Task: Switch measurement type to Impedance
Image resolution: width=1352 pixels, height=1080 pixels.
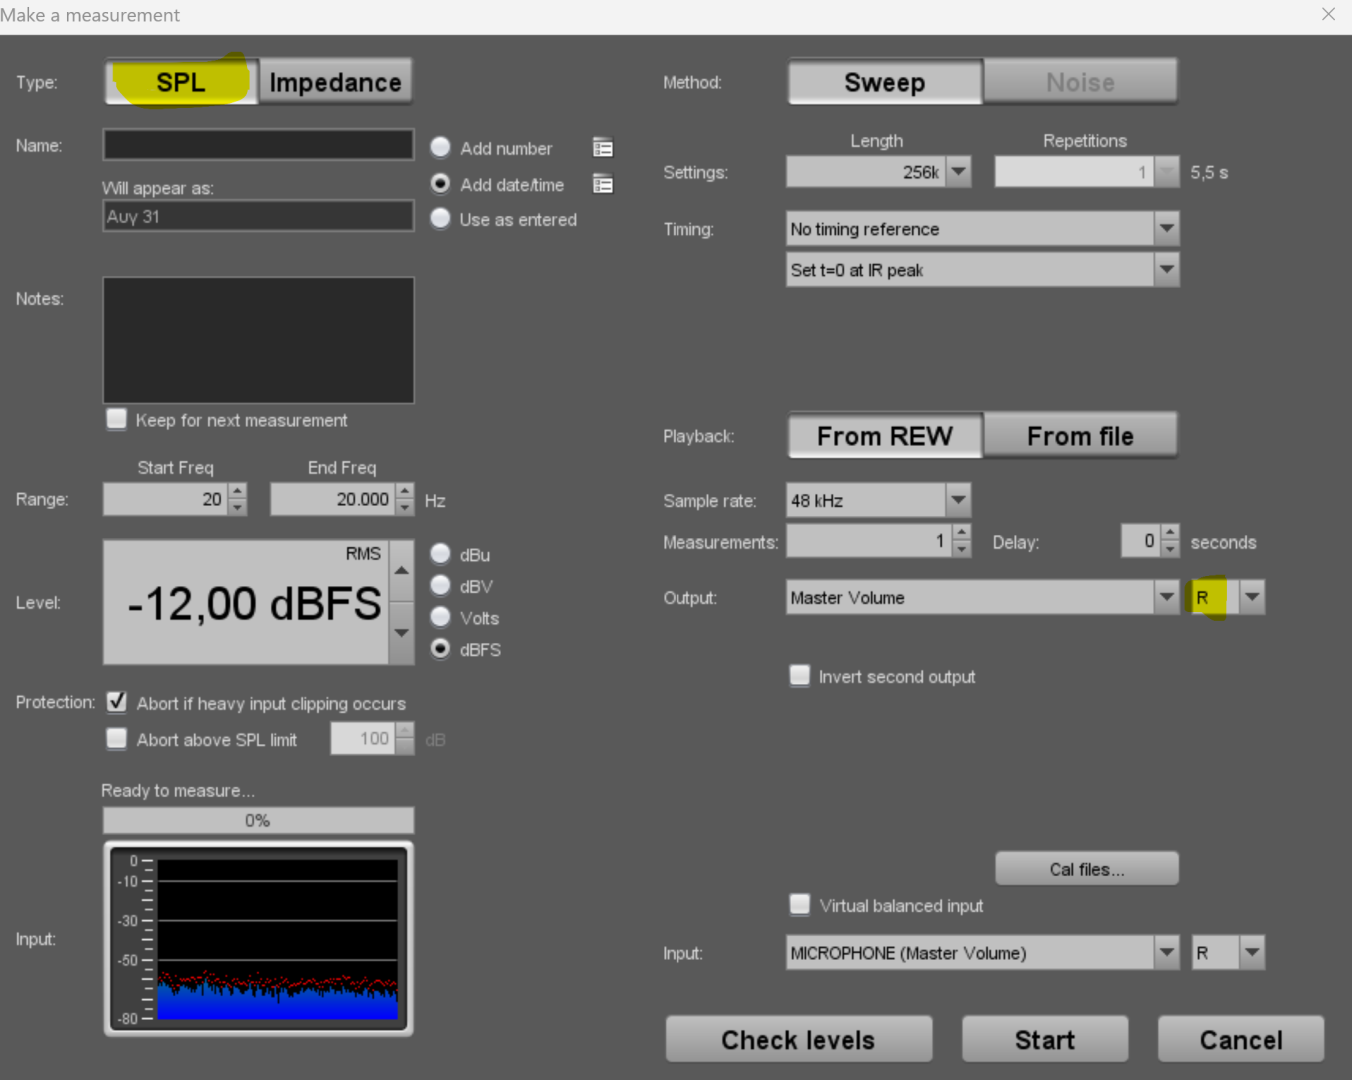Action: click(336, 82)
